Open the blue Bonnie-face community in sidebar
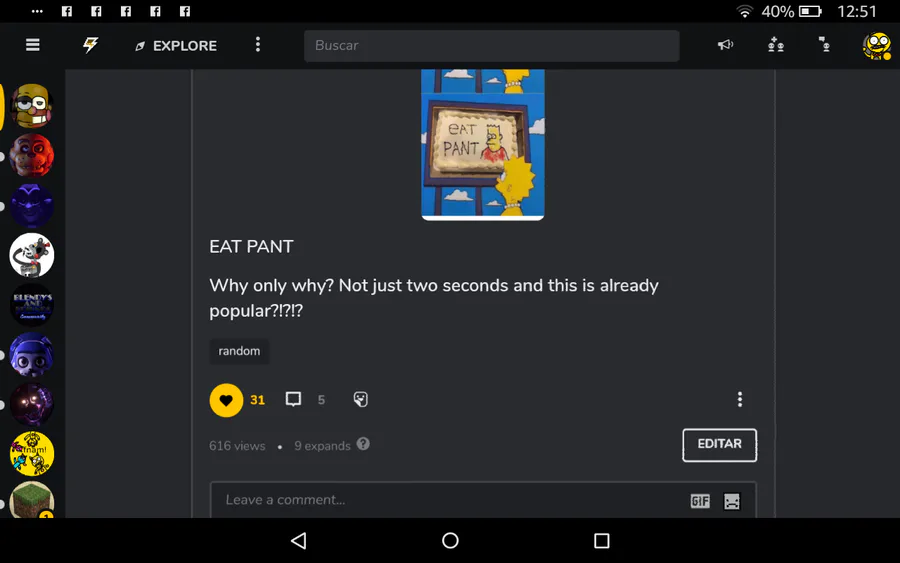 pyautogui.click(x=32, y=355)
